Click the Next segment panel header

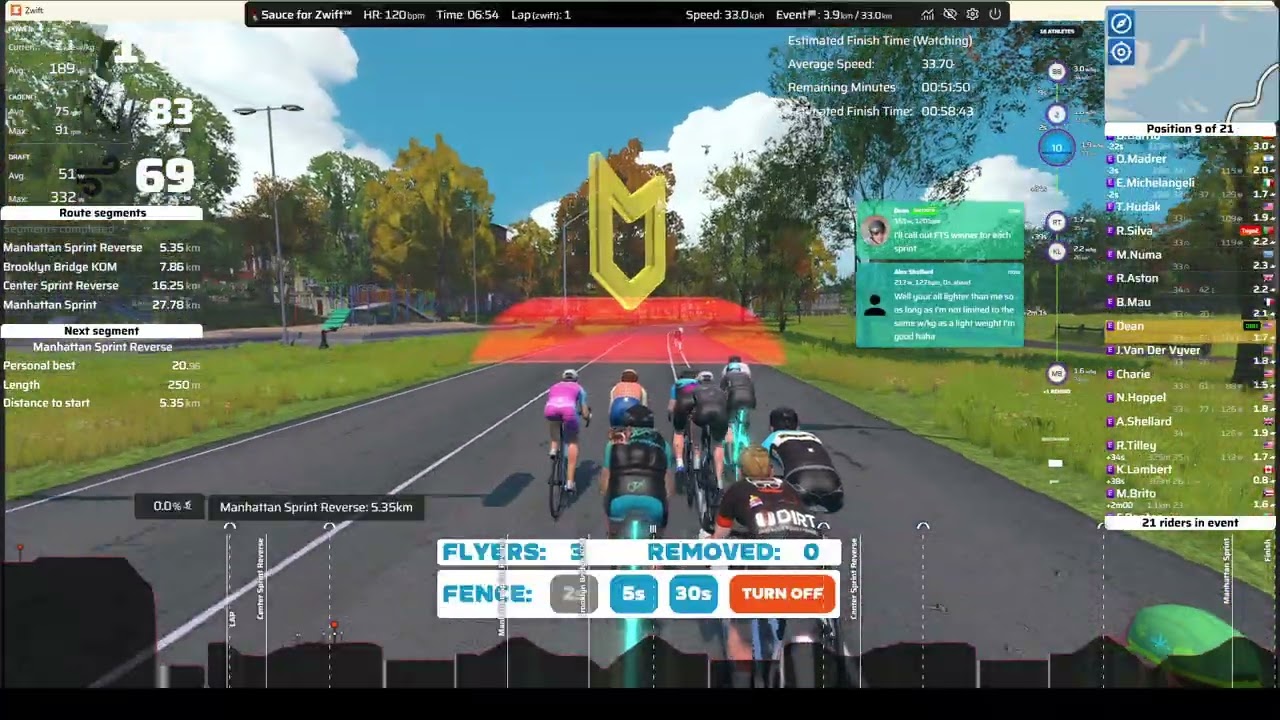(101, 331)
